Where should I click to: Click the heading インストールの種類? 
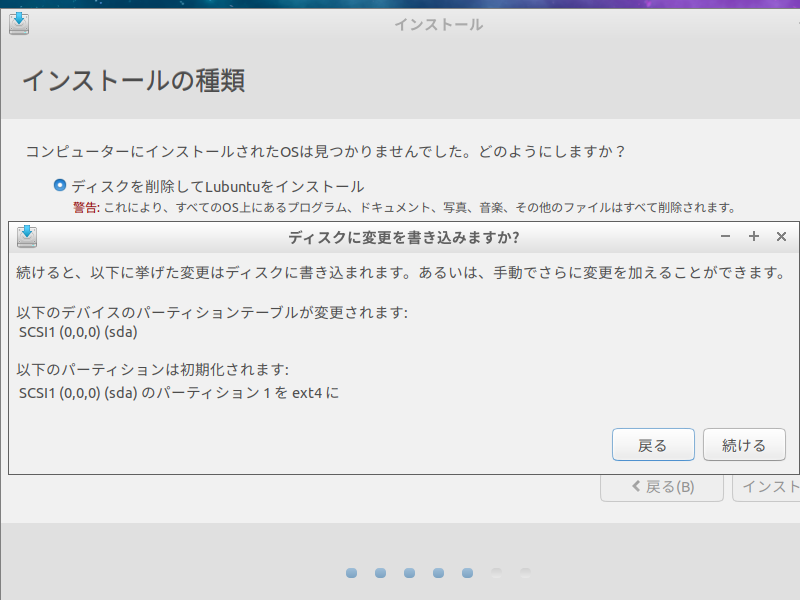[134, 81]
